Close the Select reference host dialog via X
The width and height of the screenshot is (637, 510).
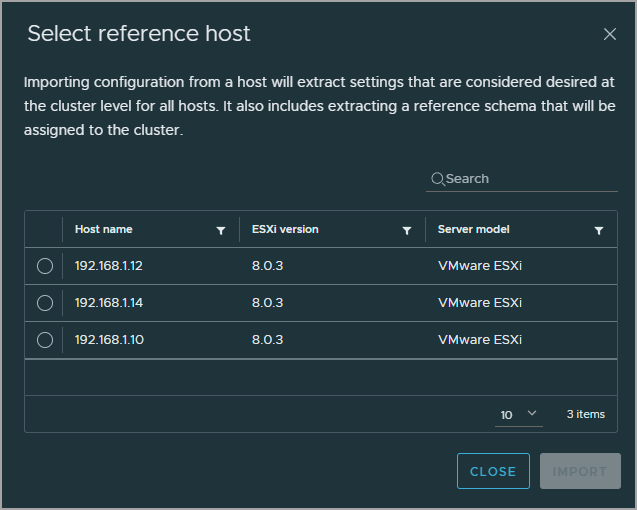(x=609, y=34)
